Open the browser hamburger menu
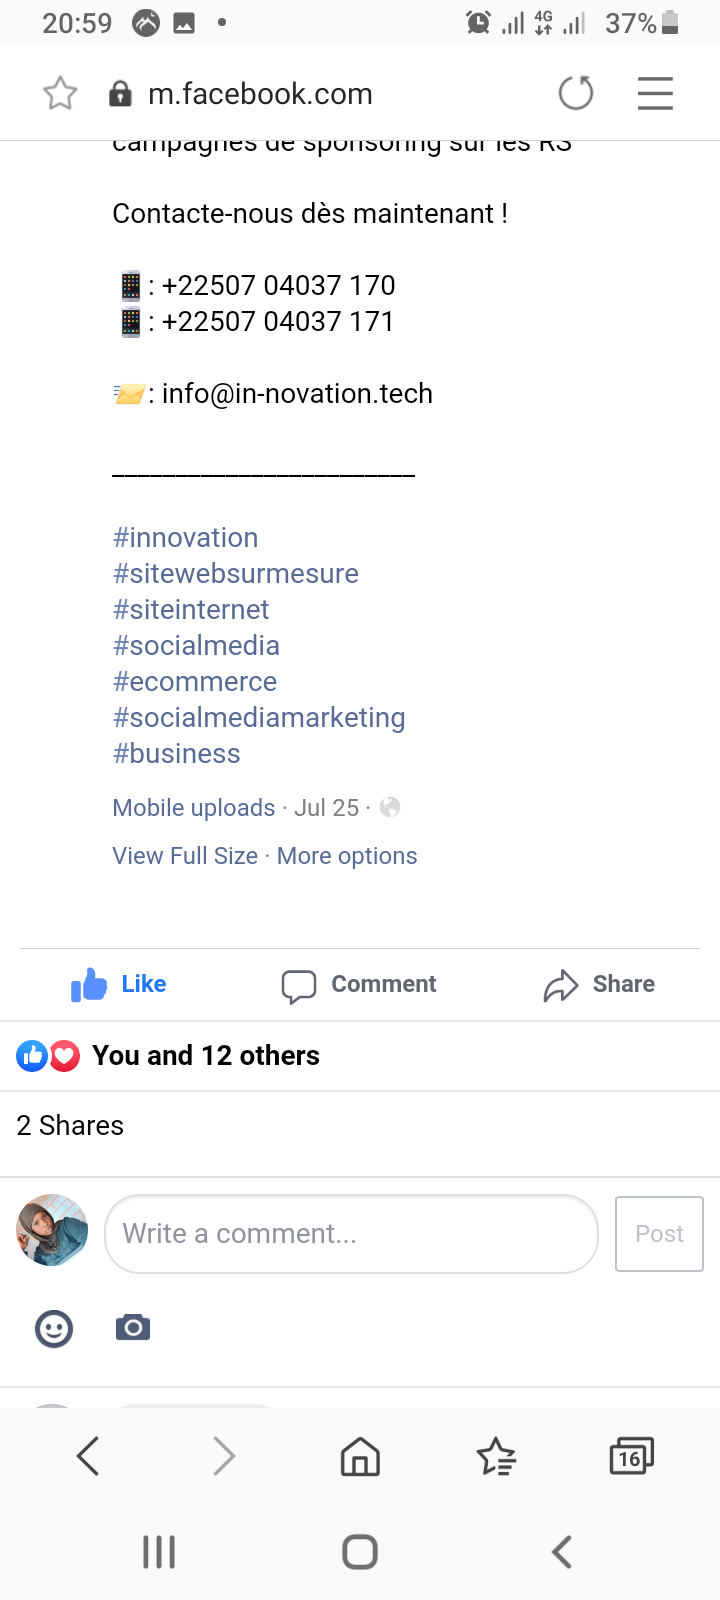This screenshot has width=720, height=1600. click(x=655, y=94)
